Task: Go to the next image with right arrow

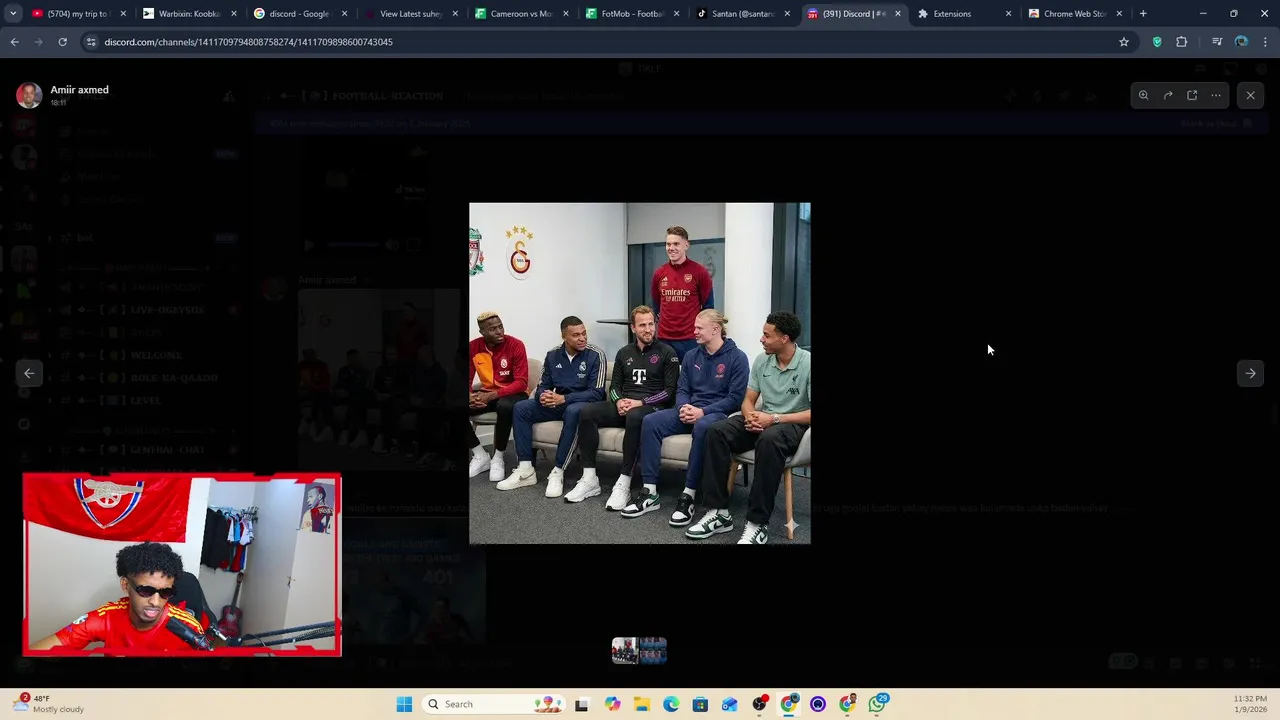Action: tap(1250, 373)
